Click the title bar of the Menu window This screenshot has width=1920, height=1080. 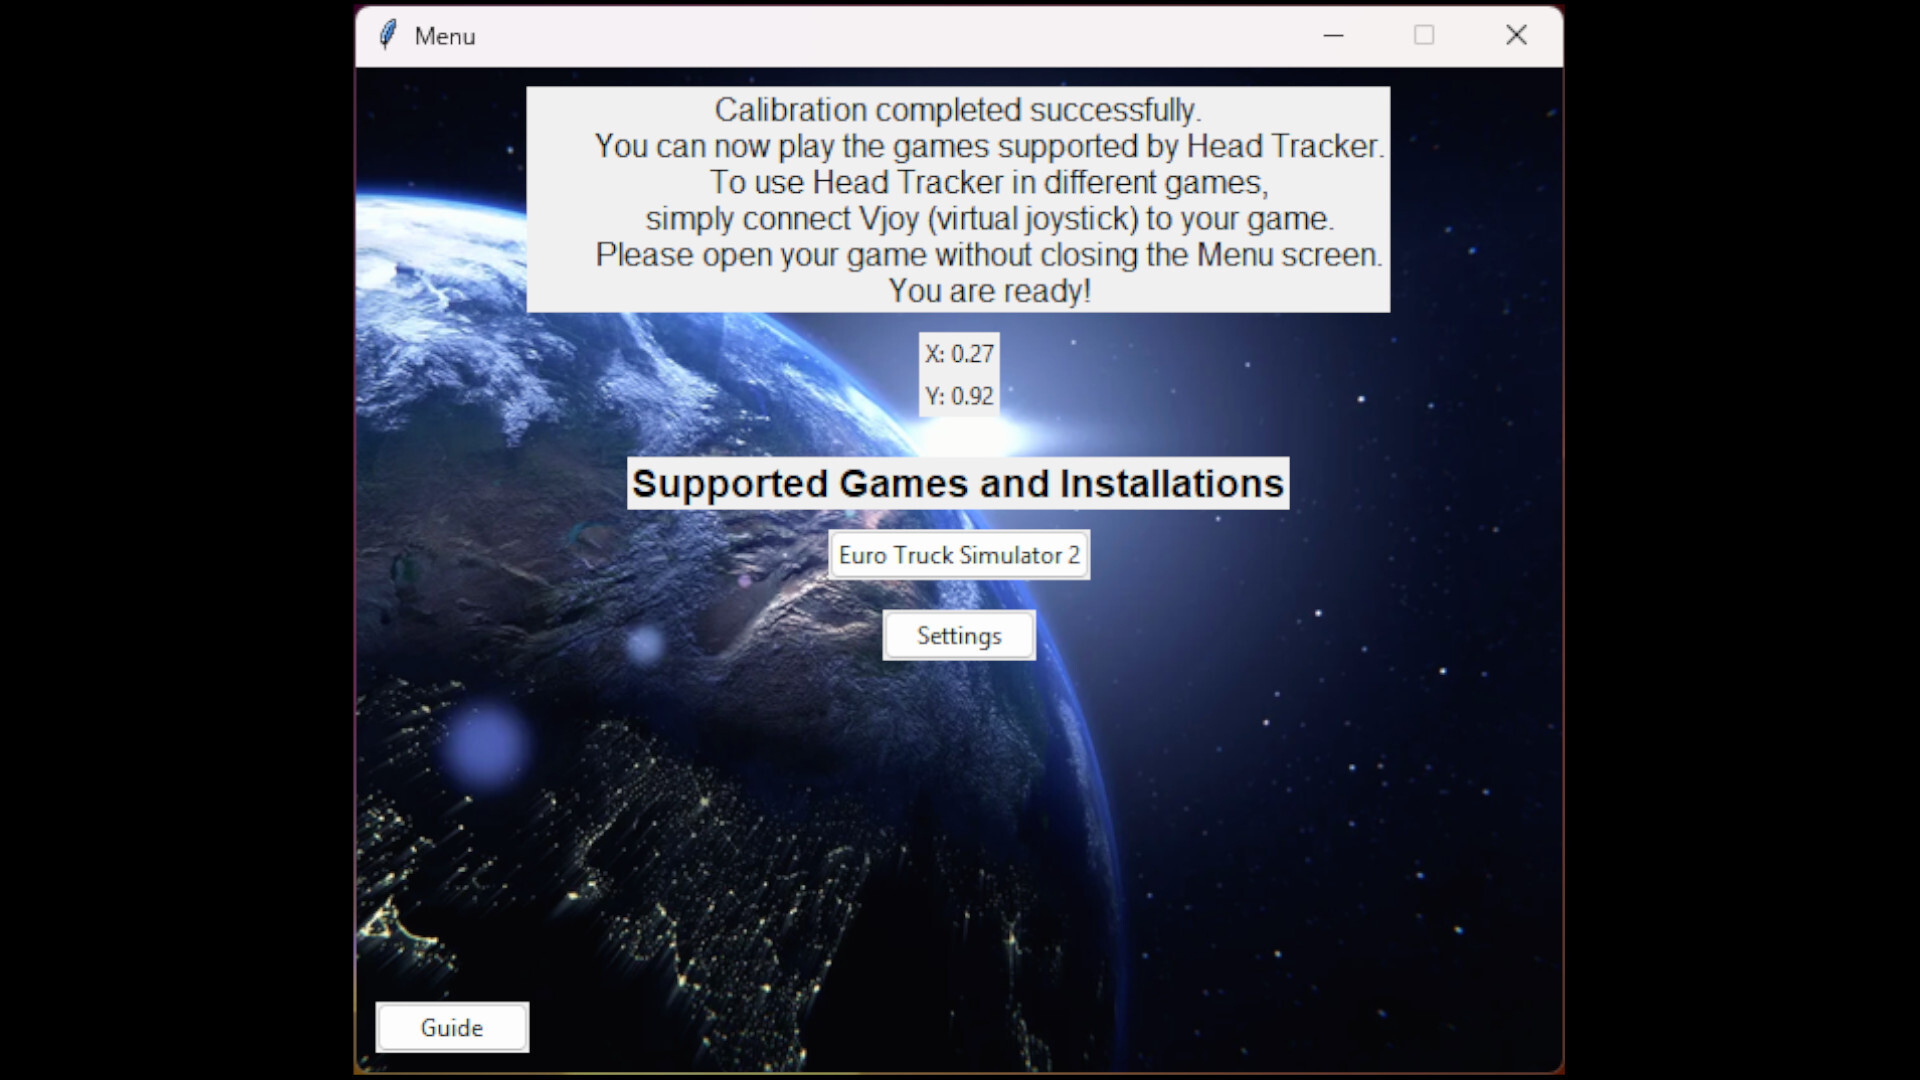pos(900,35)
